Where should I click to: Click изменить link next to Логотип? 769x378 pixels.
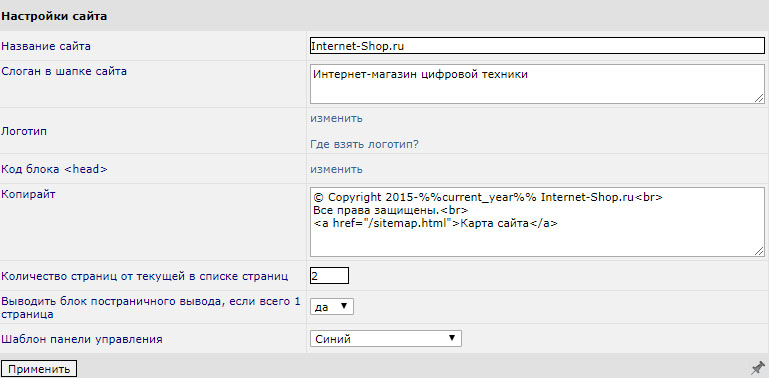(336, 118)
